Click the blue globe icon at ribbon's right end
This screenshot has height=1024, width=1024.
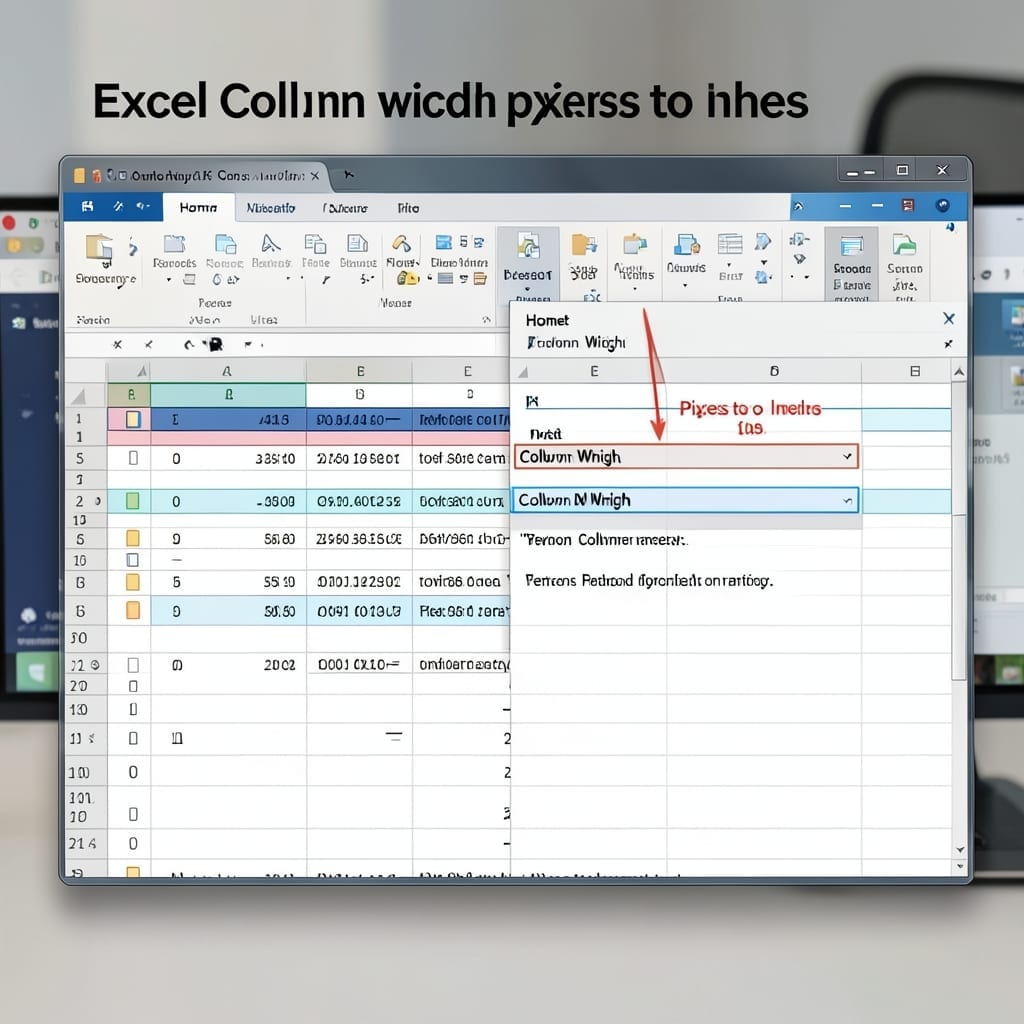[942, 206]
